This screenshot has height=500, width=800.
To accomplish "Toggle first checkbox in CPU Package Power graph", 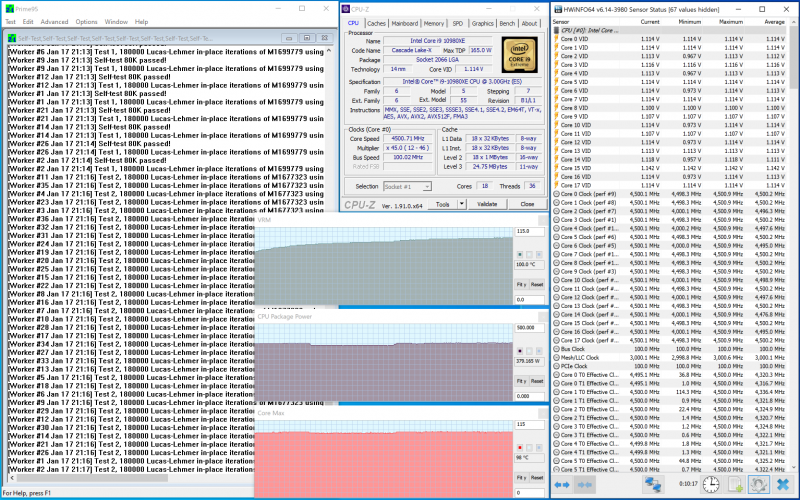I will click(x=520, y=351).
